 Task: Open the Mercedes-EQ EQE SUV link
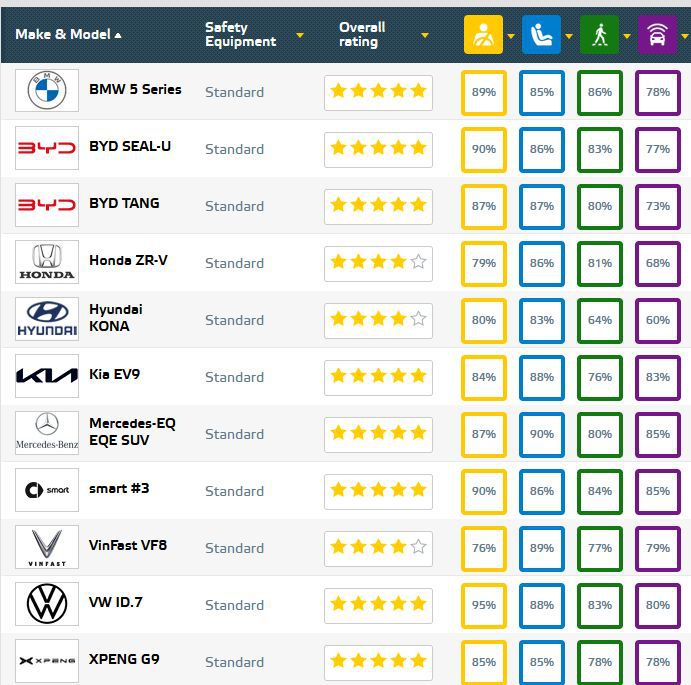coord(132,431)
